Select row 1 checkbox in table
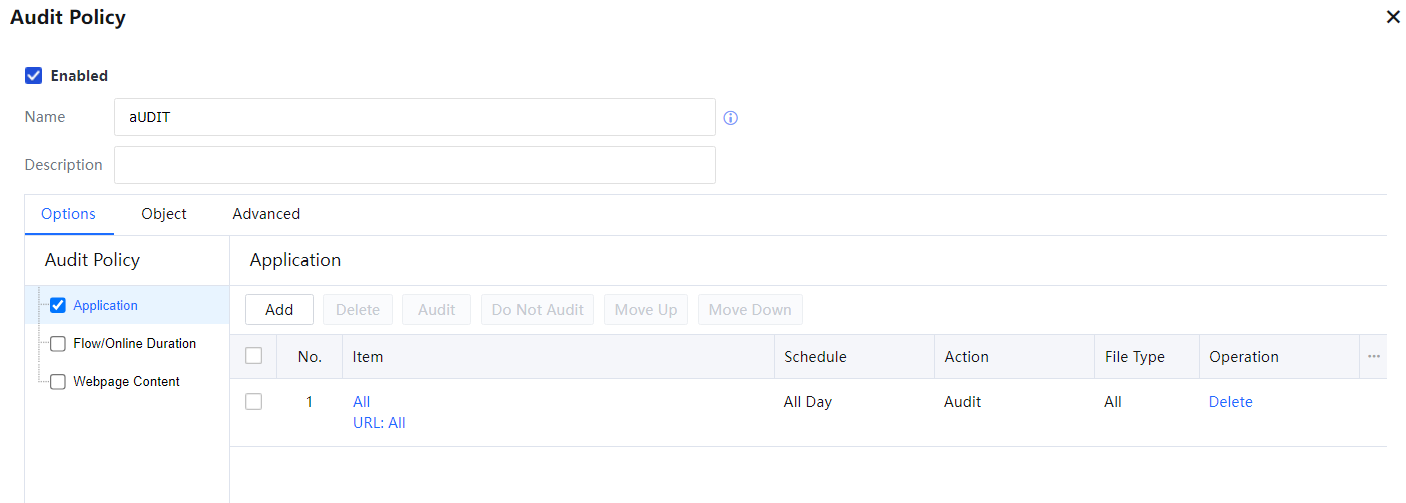 point(254,402)
